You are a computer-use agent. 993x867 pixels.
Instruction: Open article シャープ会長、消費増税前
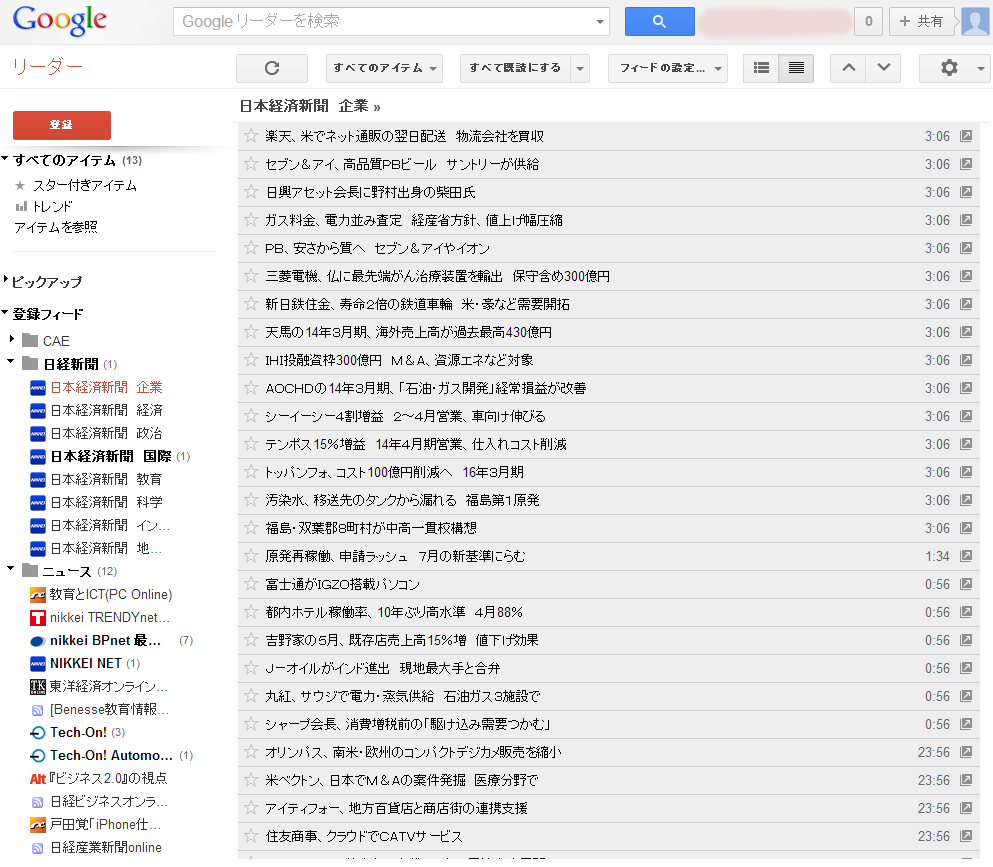coord(408,724)
